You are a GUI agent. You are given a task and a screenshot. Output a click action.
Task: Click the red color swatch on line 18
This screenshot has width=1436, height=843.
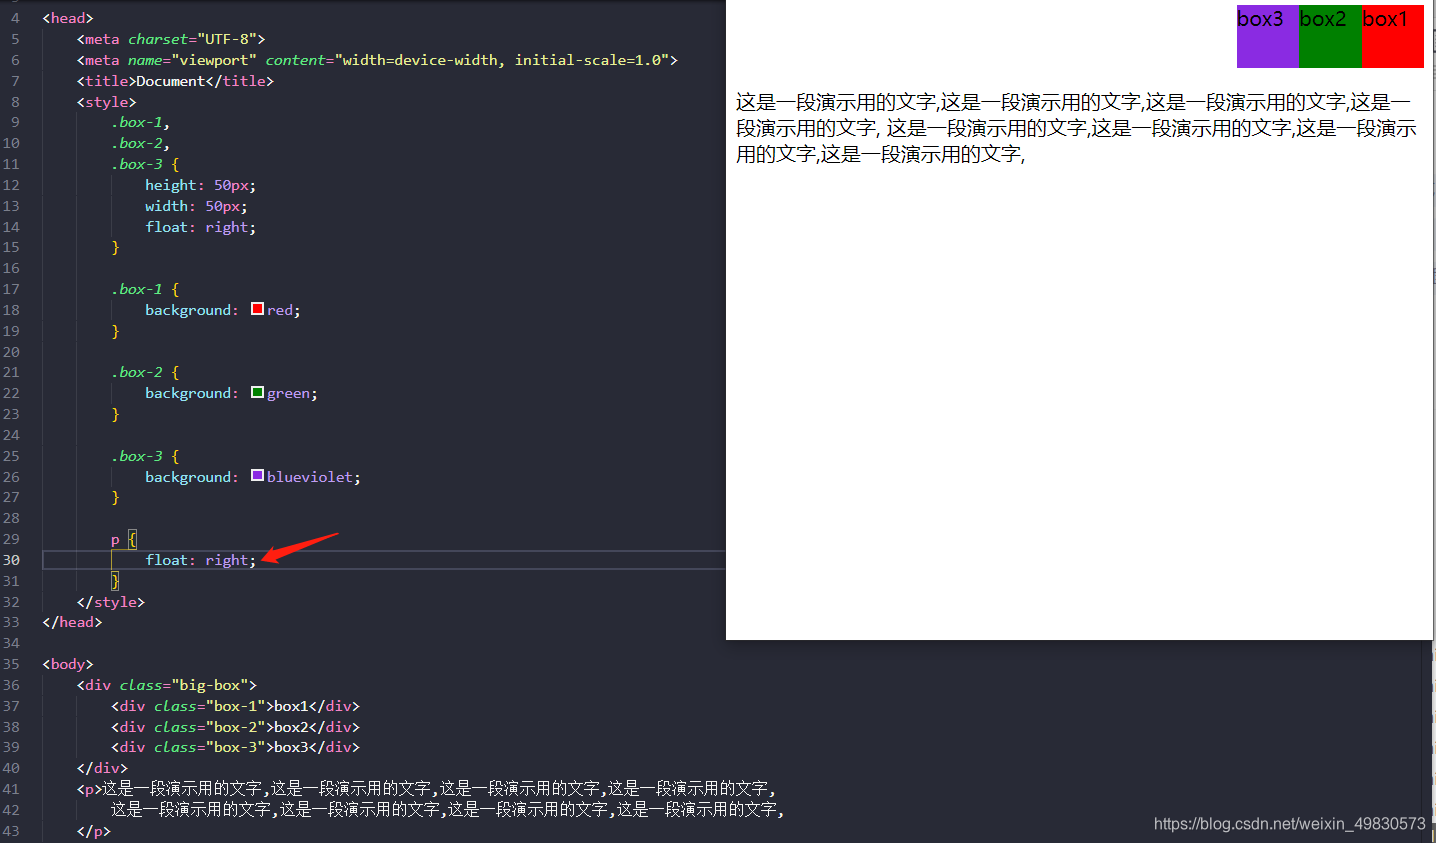tap(257, 309)
